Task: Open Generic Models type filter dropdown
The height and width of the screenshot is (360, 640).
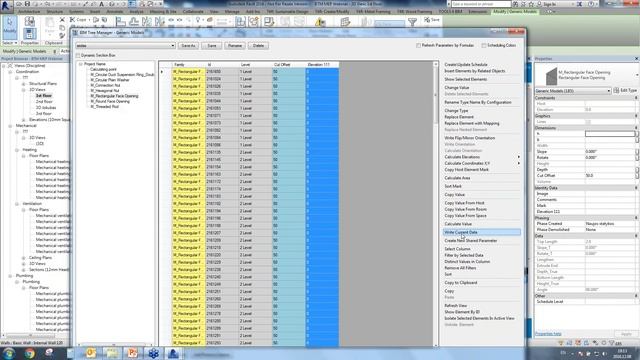Action: click(608, 91)
